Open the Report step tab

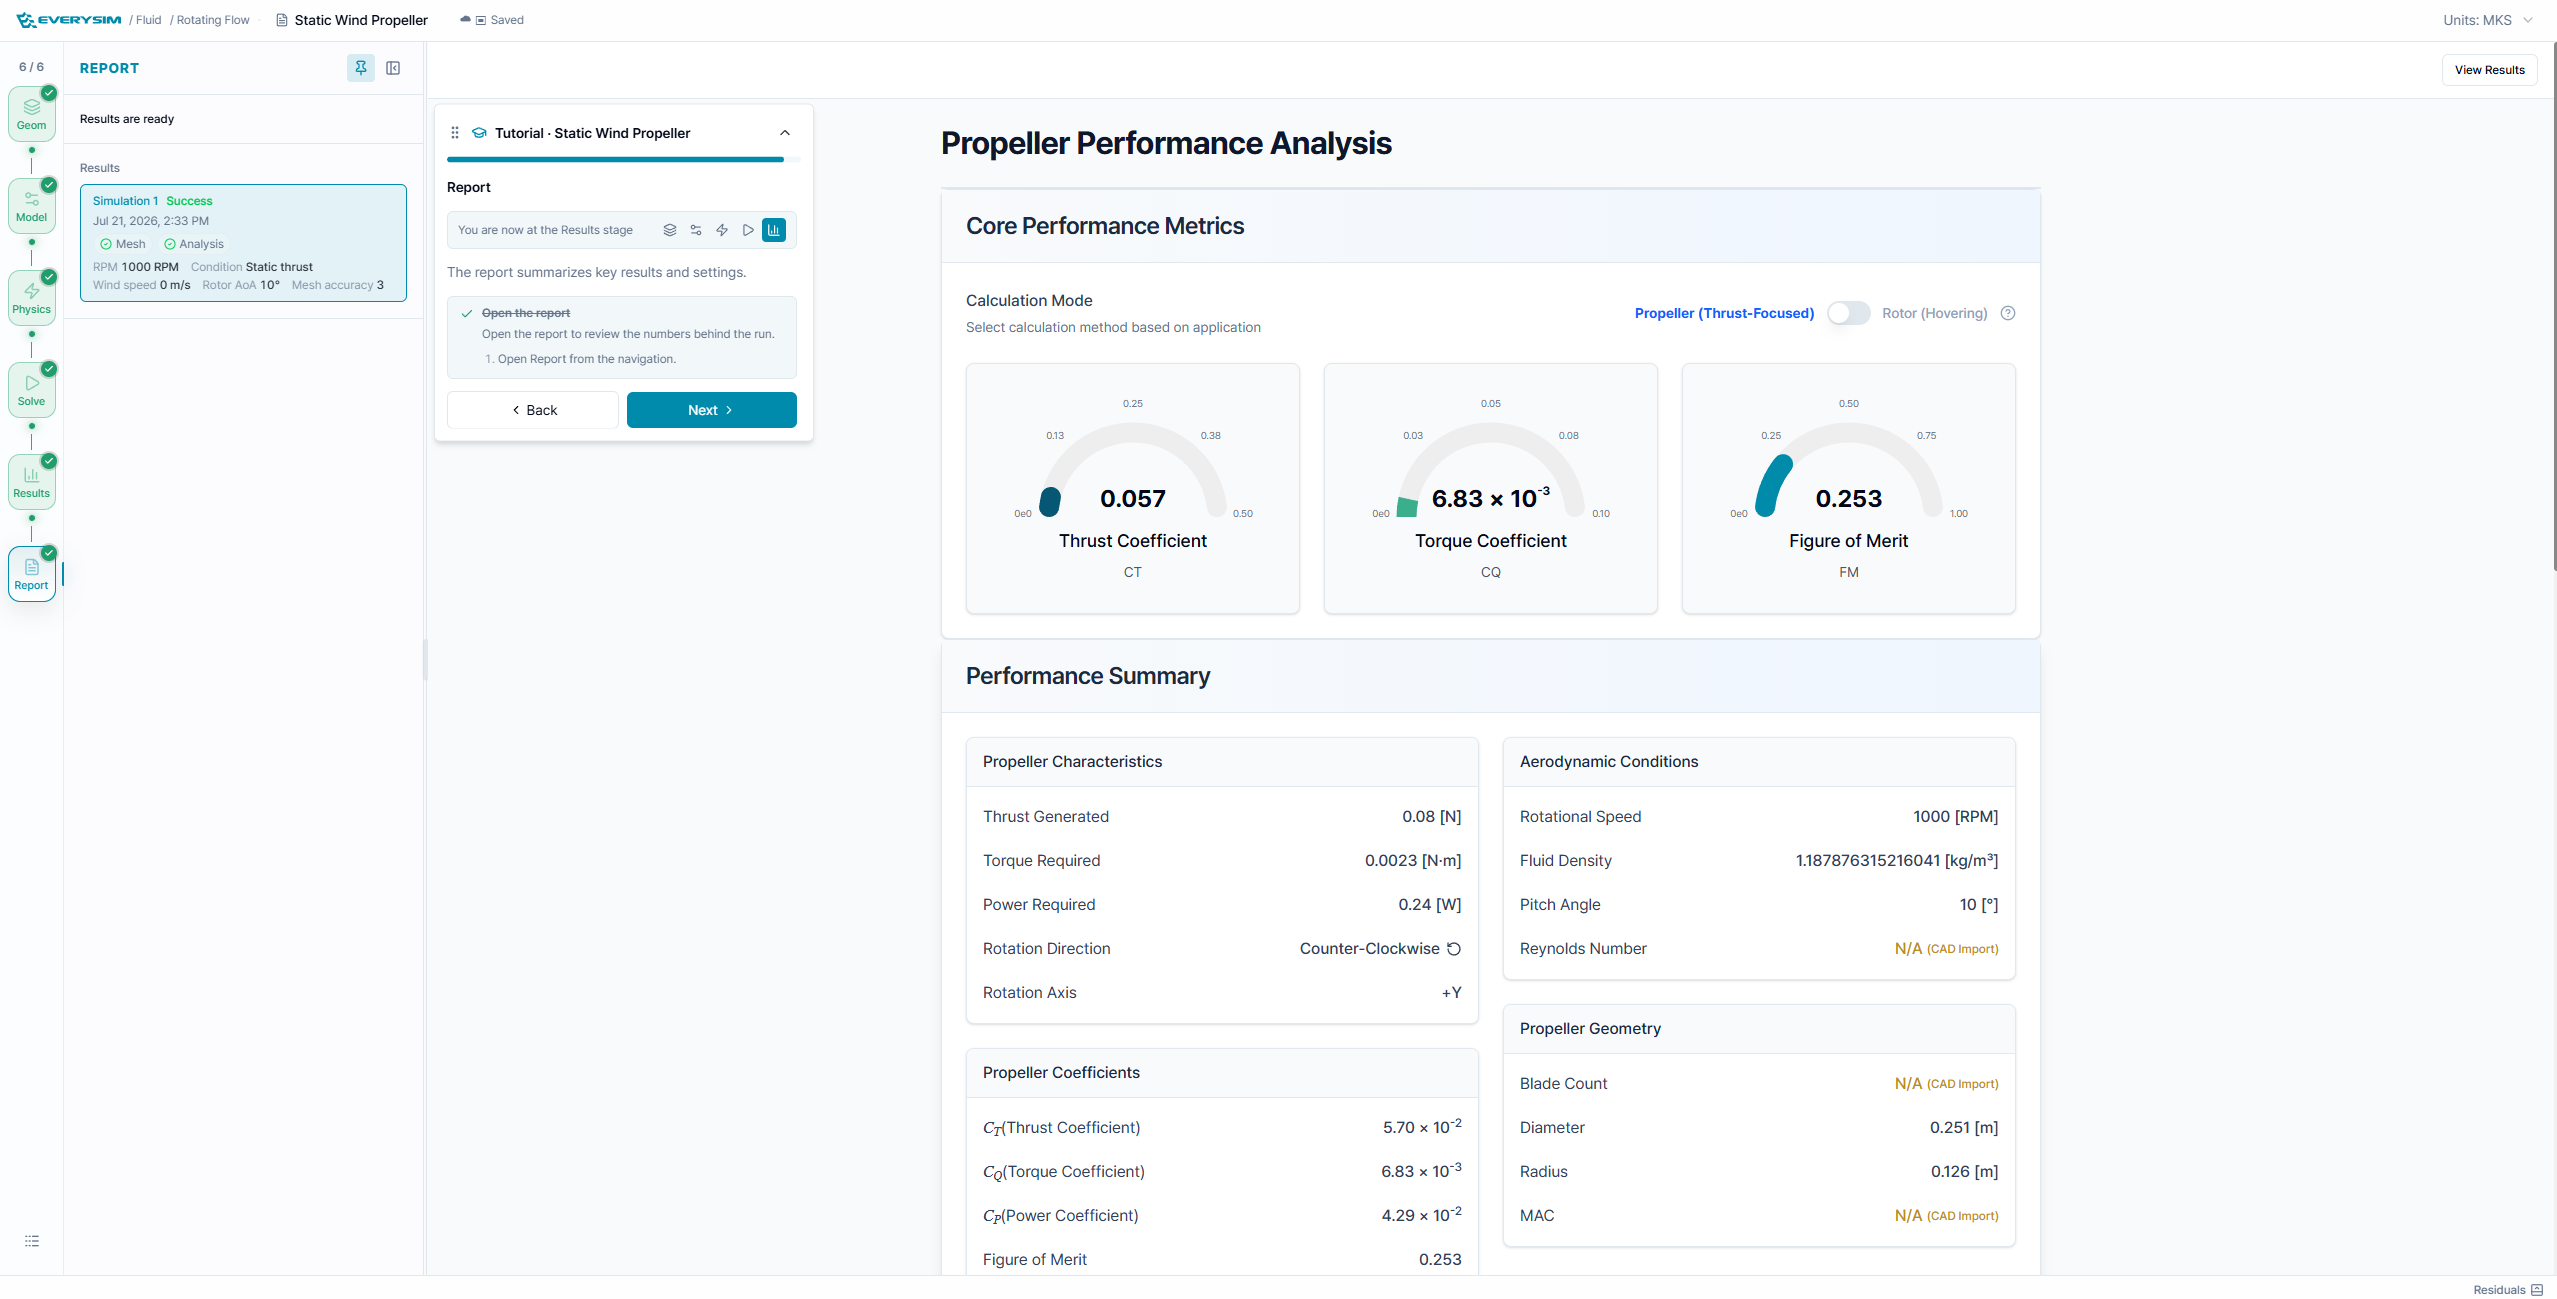click(32, 574)
